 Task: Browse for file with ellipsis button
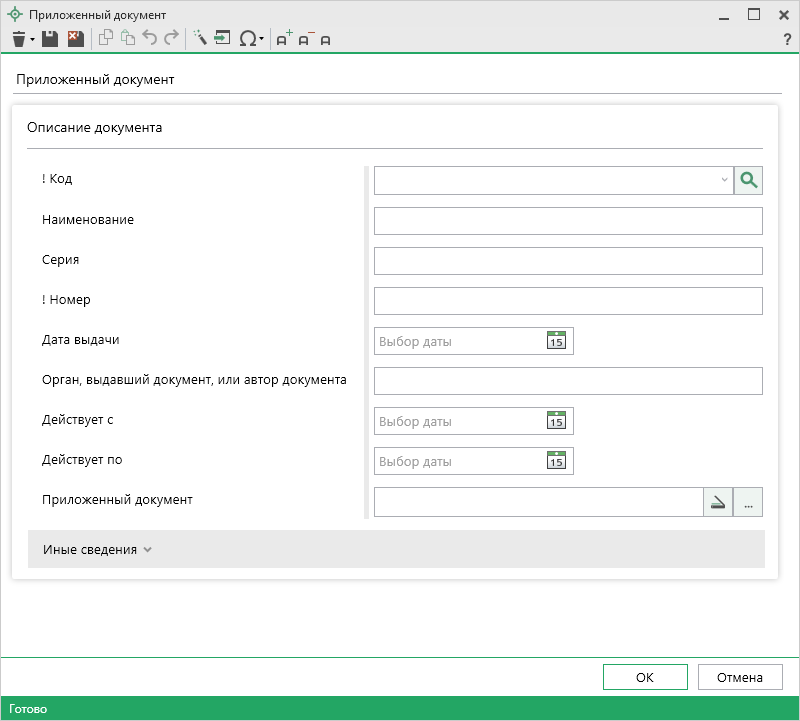pyautogui.click(x=748, y=502)
